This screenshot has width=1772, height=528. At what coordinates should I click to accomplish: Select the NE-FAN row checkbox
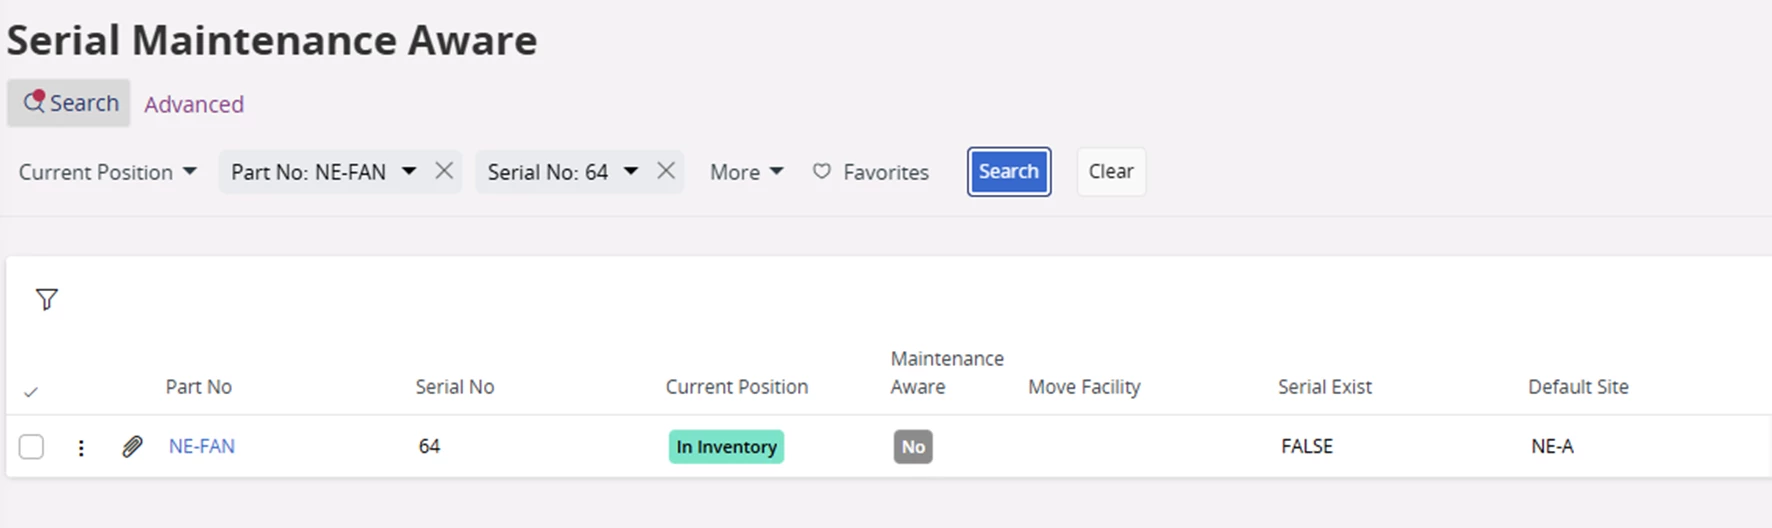(x=32, y=446)
